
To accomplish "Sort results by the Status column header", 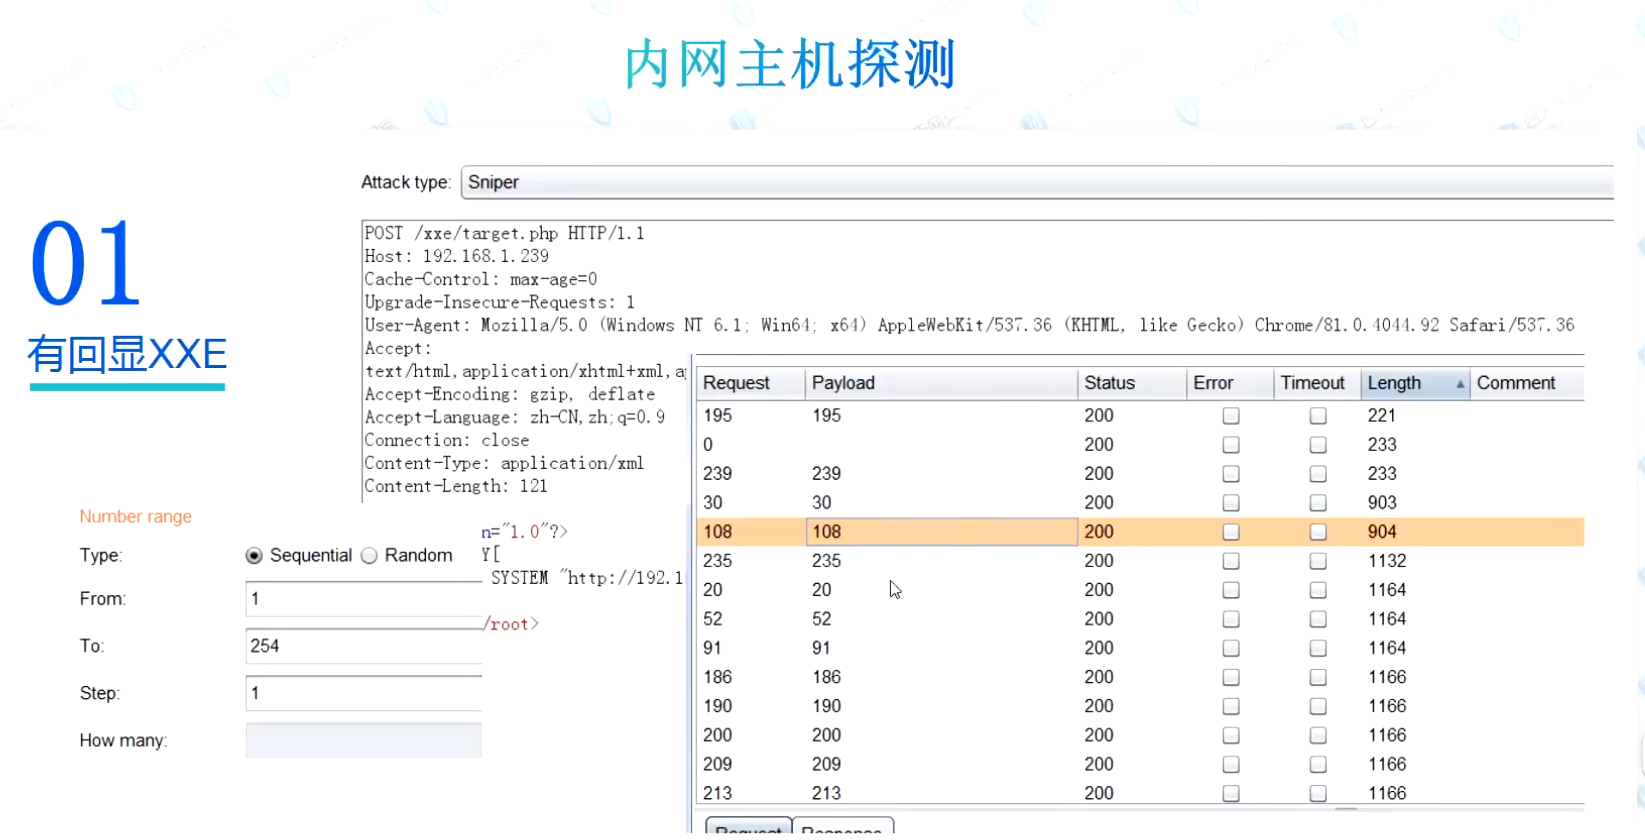I will tap(1131, 383).
